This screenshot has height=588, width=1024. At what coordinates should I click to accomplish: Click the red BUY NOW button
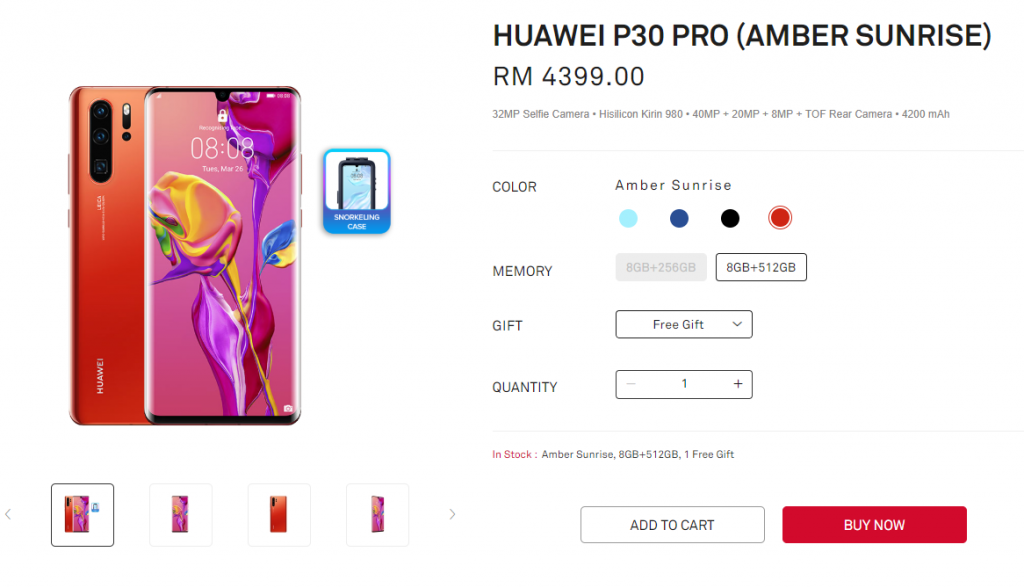874,525
